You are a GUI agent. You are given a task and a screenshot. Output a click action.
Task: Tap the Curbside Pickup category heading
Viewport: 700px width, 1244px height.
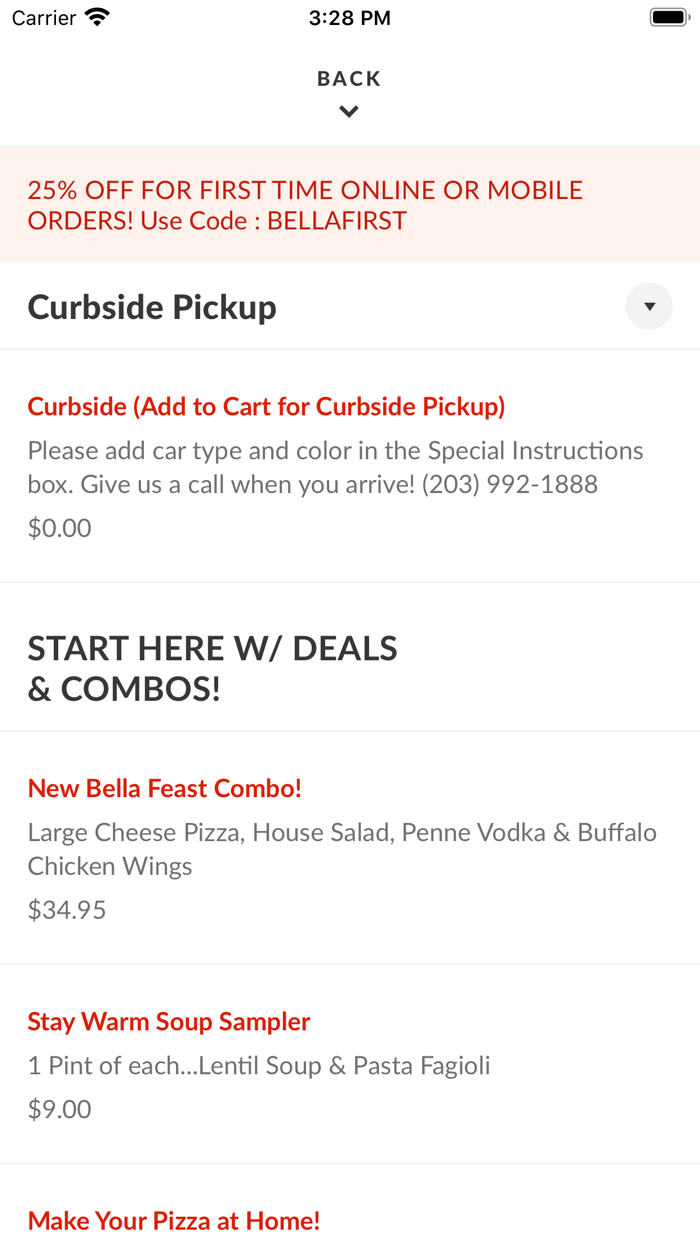click(x=152, y=307)
